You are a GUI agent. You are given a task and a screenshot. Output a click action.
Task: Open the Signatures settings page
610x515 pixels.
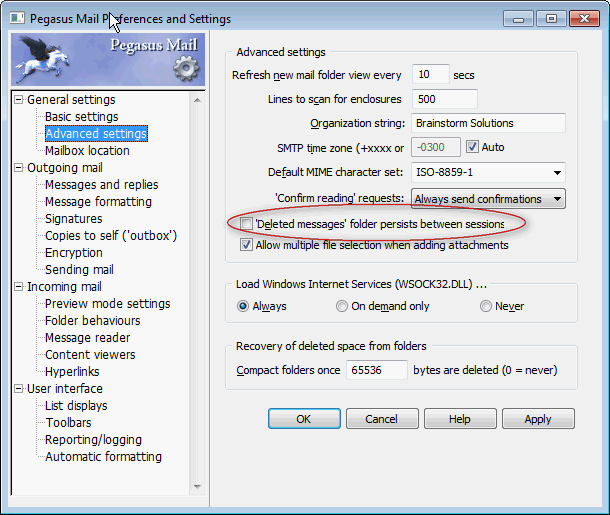coord(73,219)
